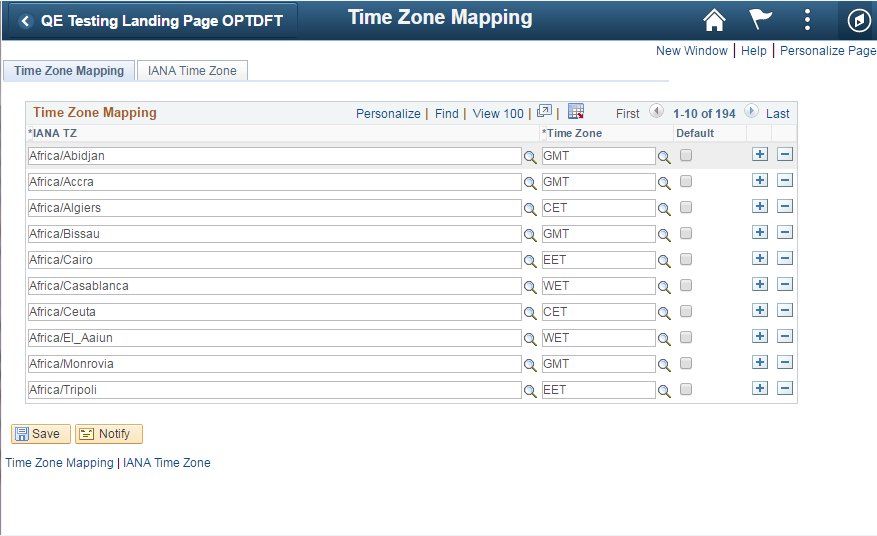
Task: Click the WET field for Africa/El_Aaiun
Action: 598,338
